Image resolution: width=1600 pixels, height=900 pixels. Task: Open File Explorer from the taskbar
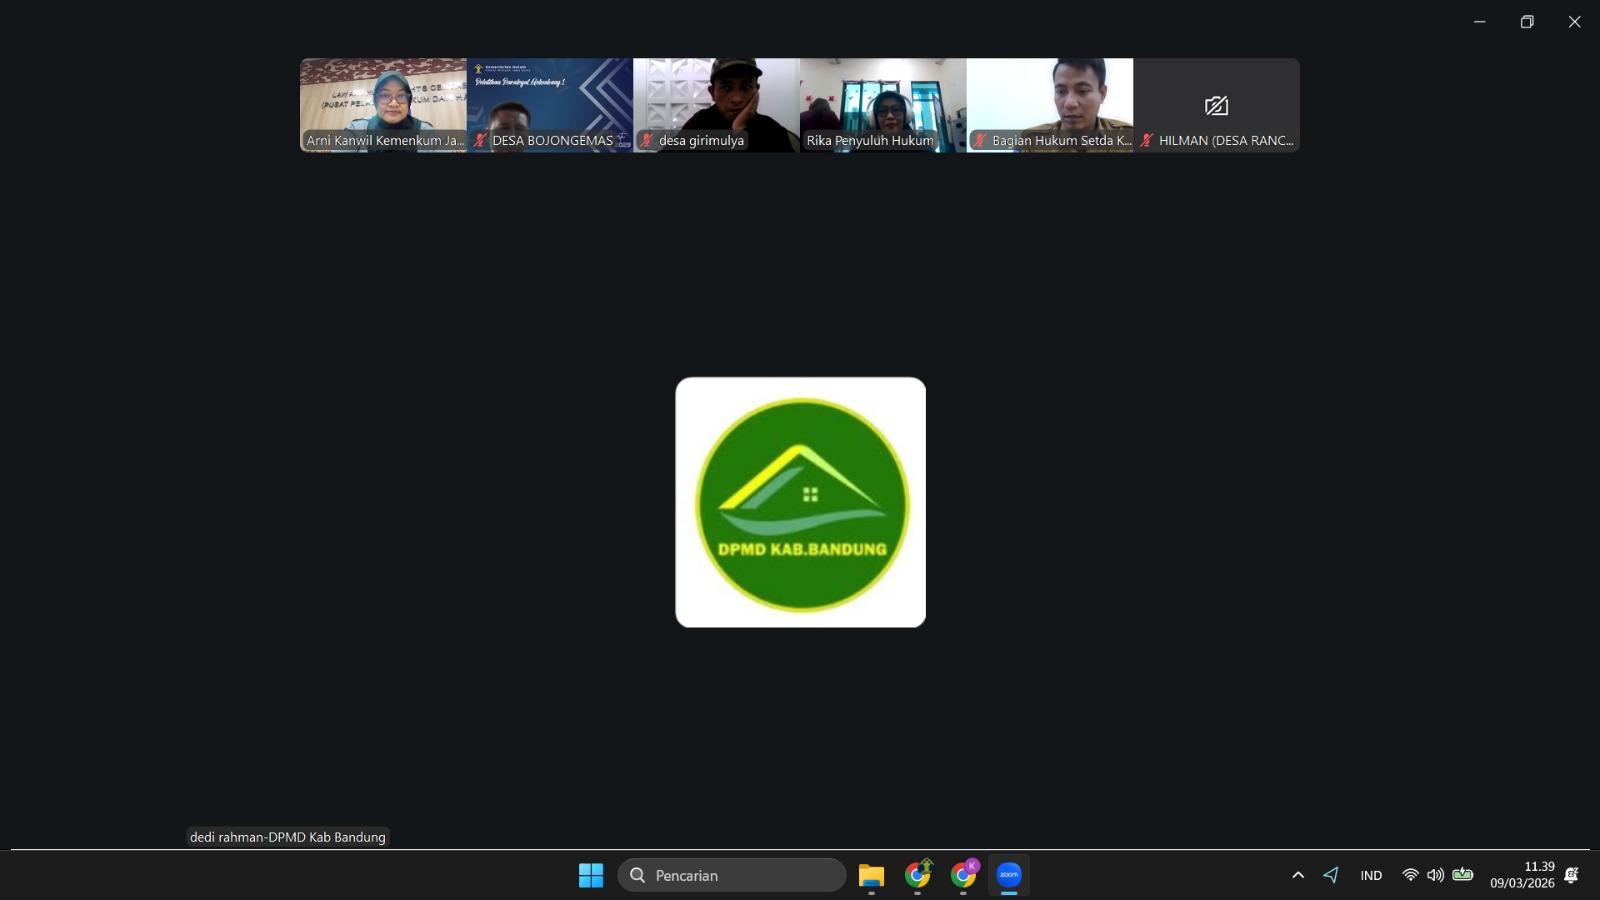pyautogui.click(x=871, y=875)
